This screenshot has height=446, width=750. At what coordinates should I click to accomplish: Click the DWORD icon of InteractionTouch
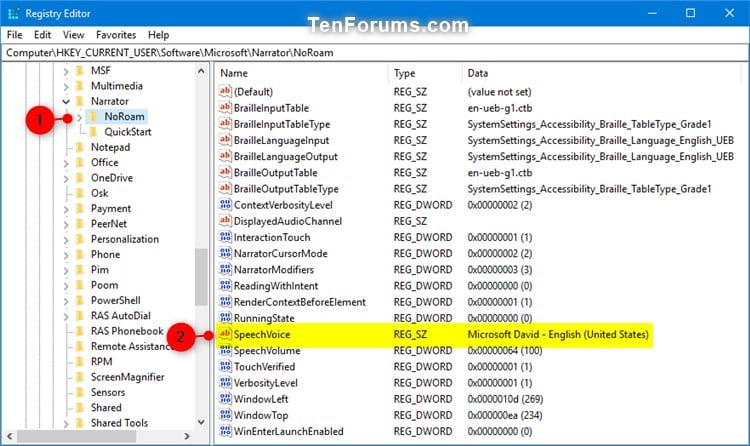pos(225,237)
